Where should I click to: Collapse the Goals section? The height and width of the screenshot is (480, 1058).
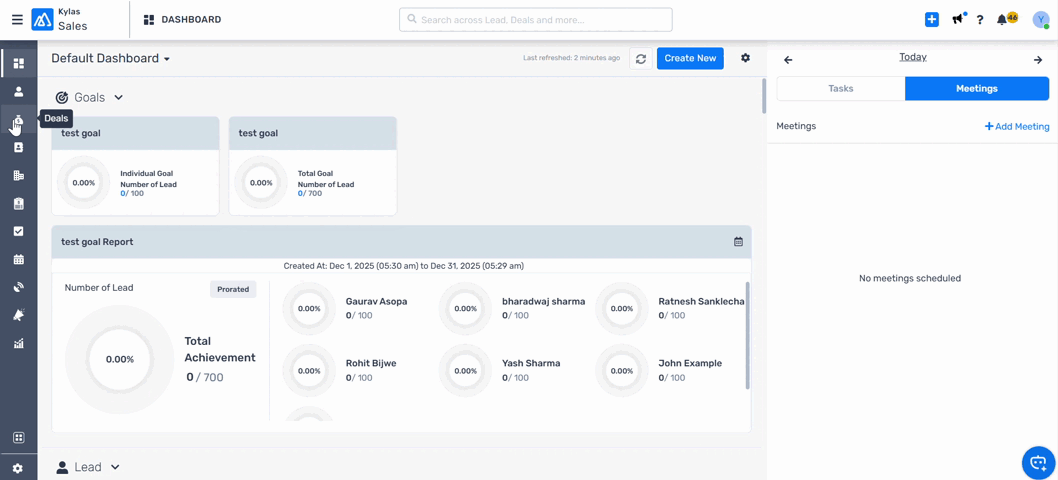[x=118, y=98]
